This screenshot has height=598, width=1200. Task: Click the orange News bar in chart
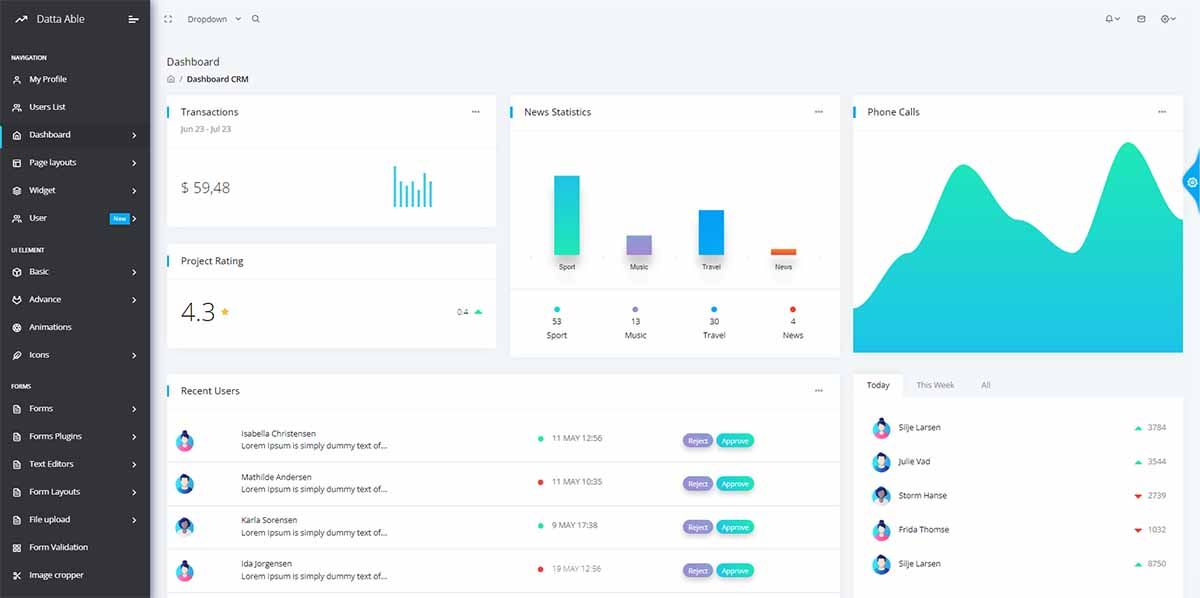pyautogui.click(x=784, y=252)
